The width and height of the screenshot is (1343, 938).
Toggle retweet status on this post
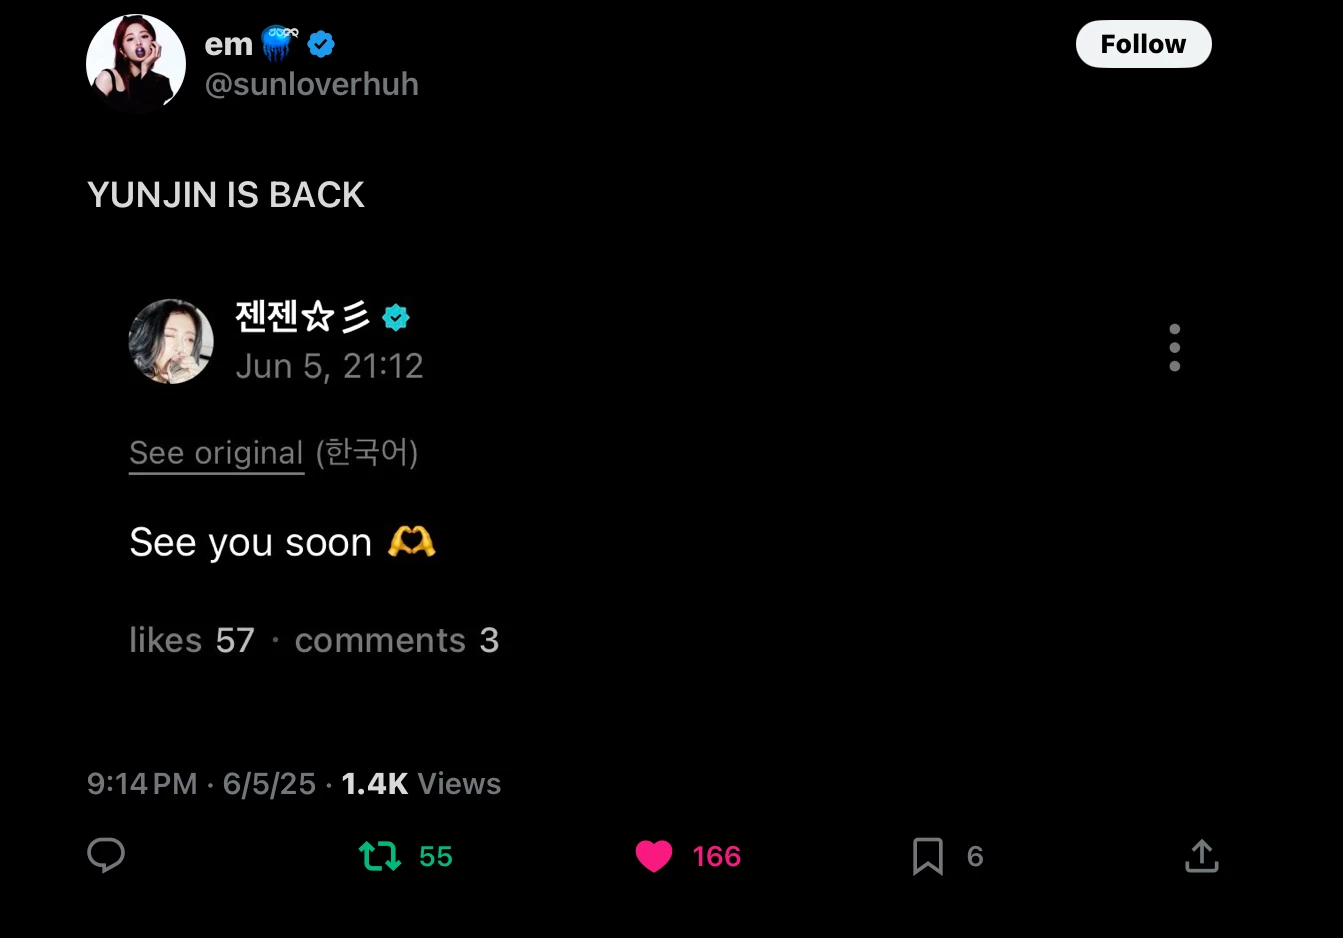[380, 856]
